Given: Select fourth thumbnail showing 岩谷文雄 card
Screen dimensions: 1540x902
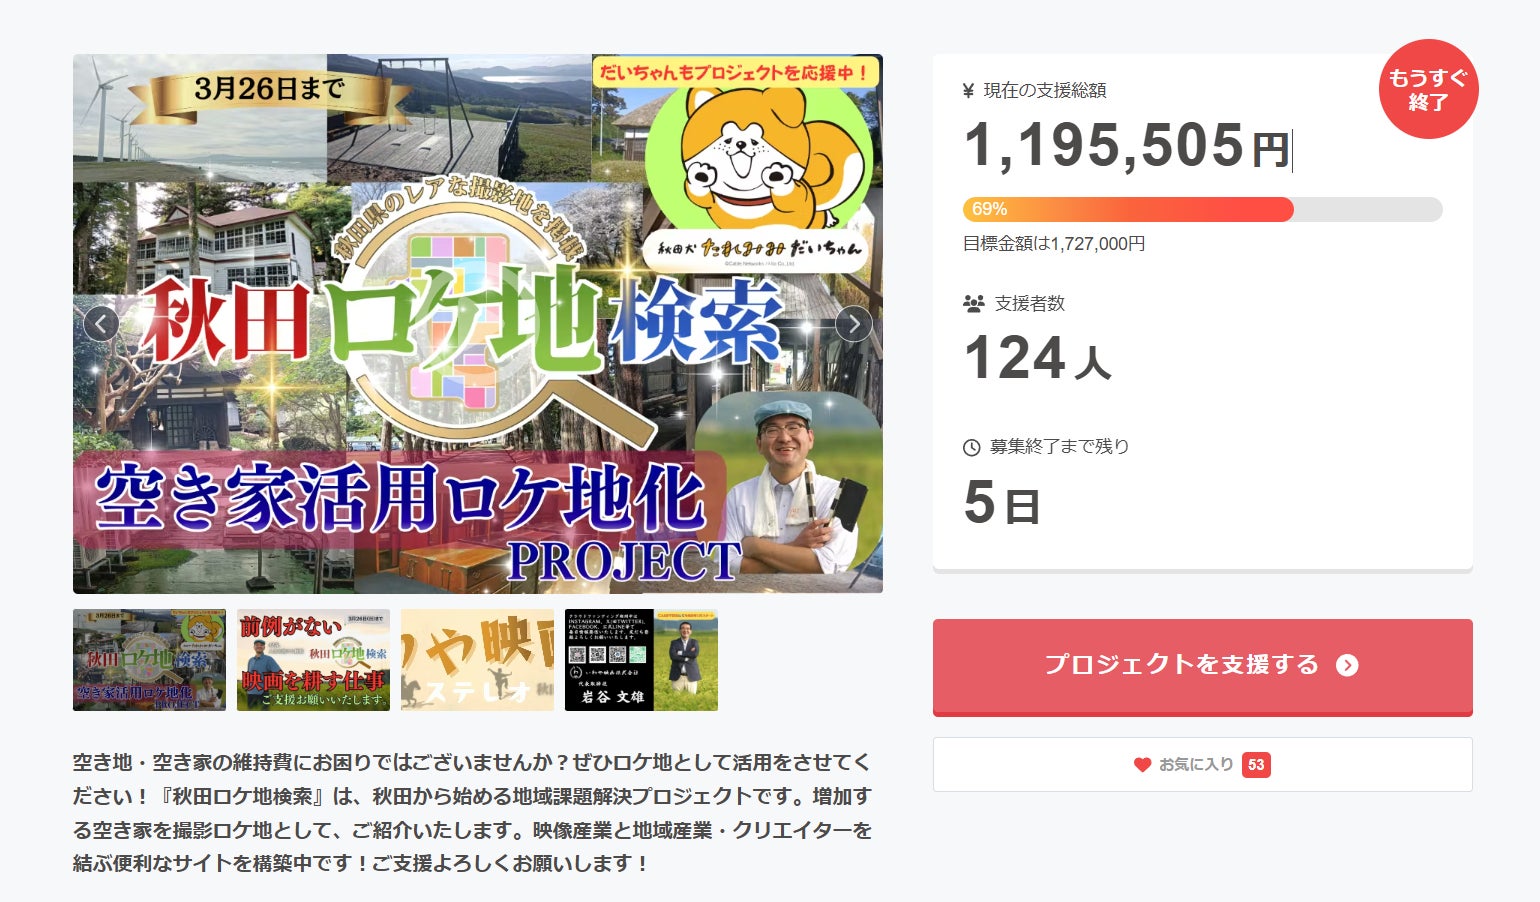Looking at the screenshot, I should 641,660.
